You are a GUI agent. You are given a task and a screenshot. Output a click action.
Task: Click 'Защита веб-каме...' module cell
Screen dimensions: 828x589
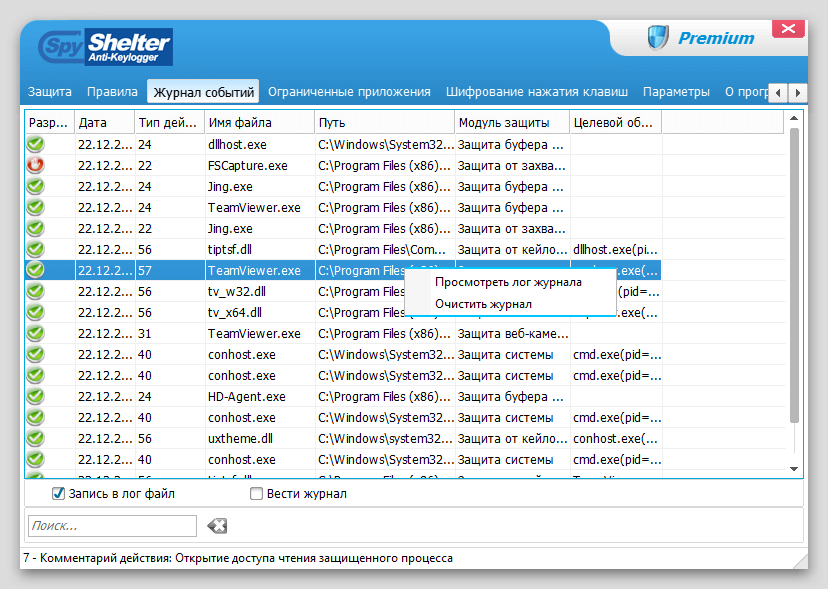click(x=513, y=333)
